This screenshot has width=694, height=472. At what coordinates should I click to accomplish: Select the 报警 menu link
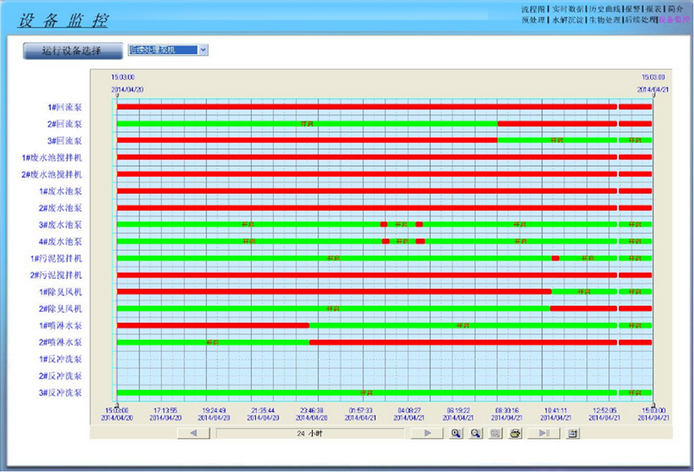click(636, 8)
